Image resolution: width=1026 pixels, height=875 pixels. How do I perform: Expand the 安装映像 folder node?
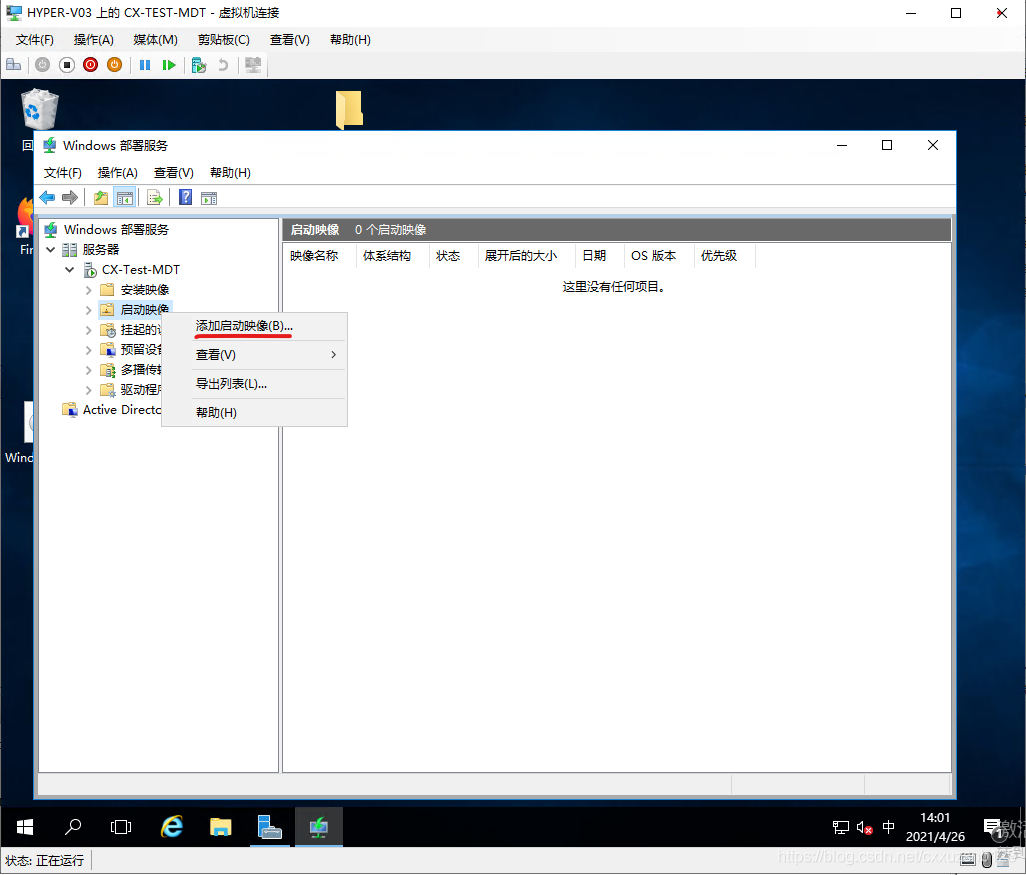point(89,290)
